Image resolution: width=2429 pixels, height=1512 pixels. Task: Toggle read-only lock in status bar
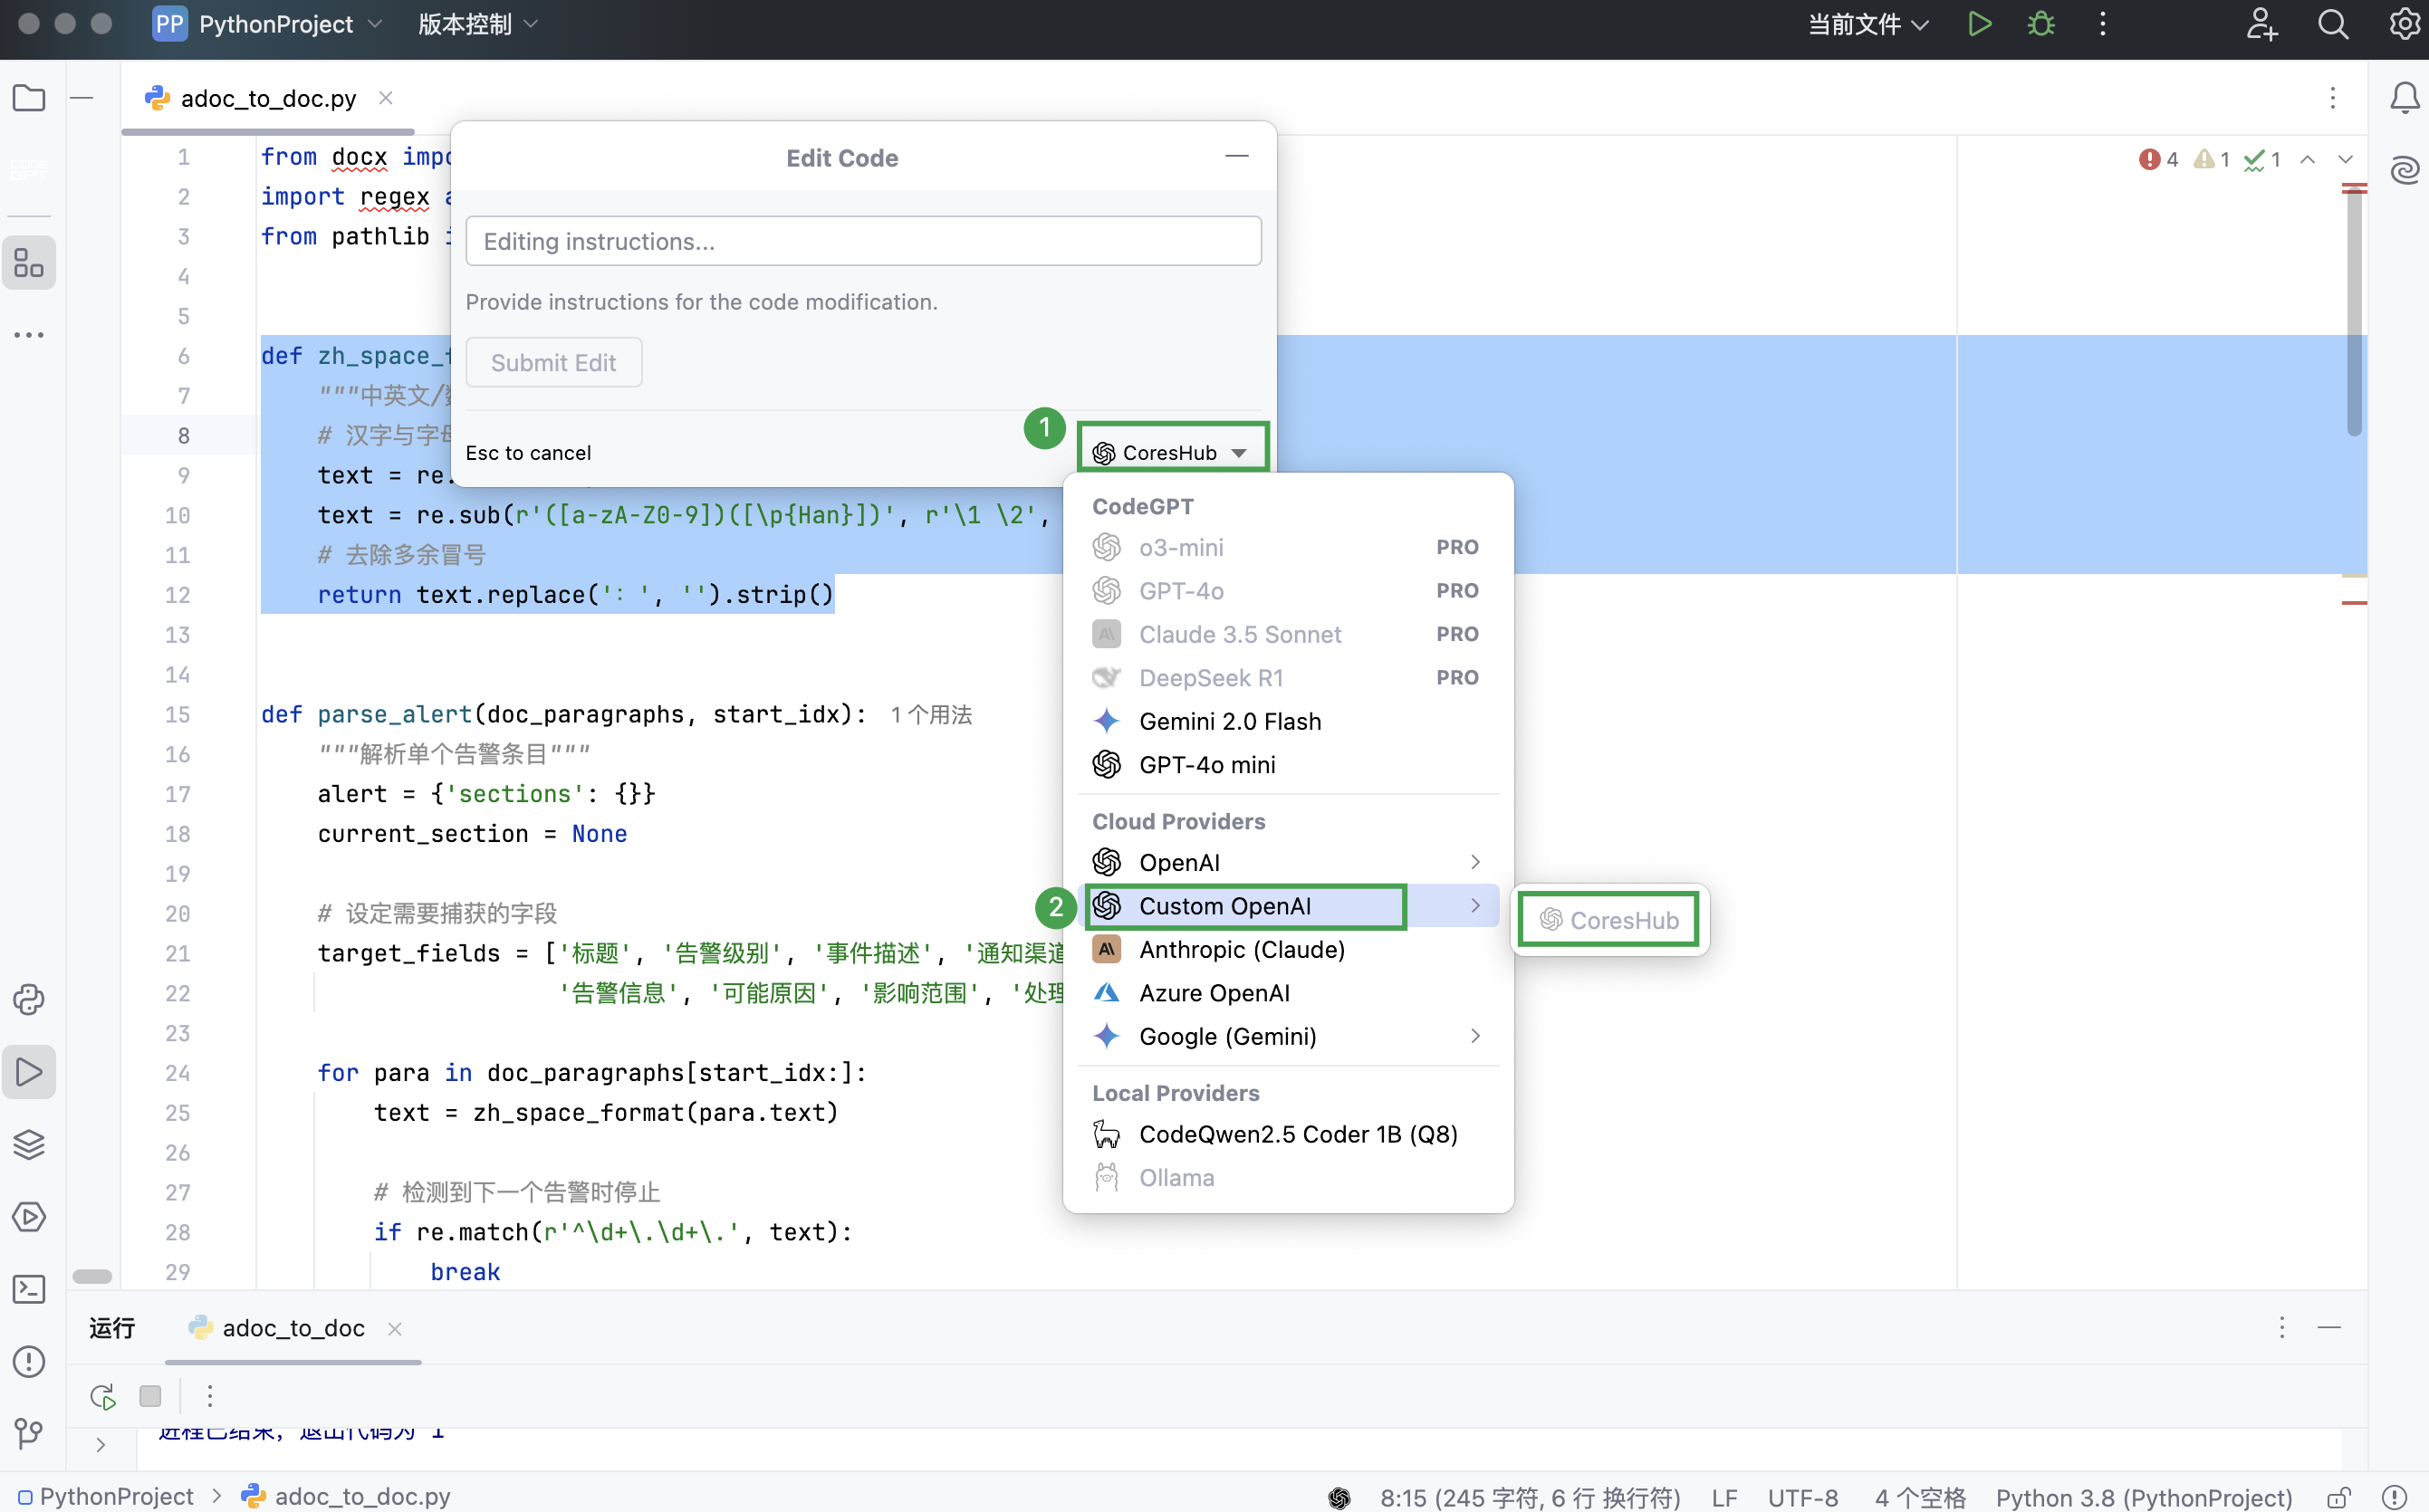(2339, 1497)
